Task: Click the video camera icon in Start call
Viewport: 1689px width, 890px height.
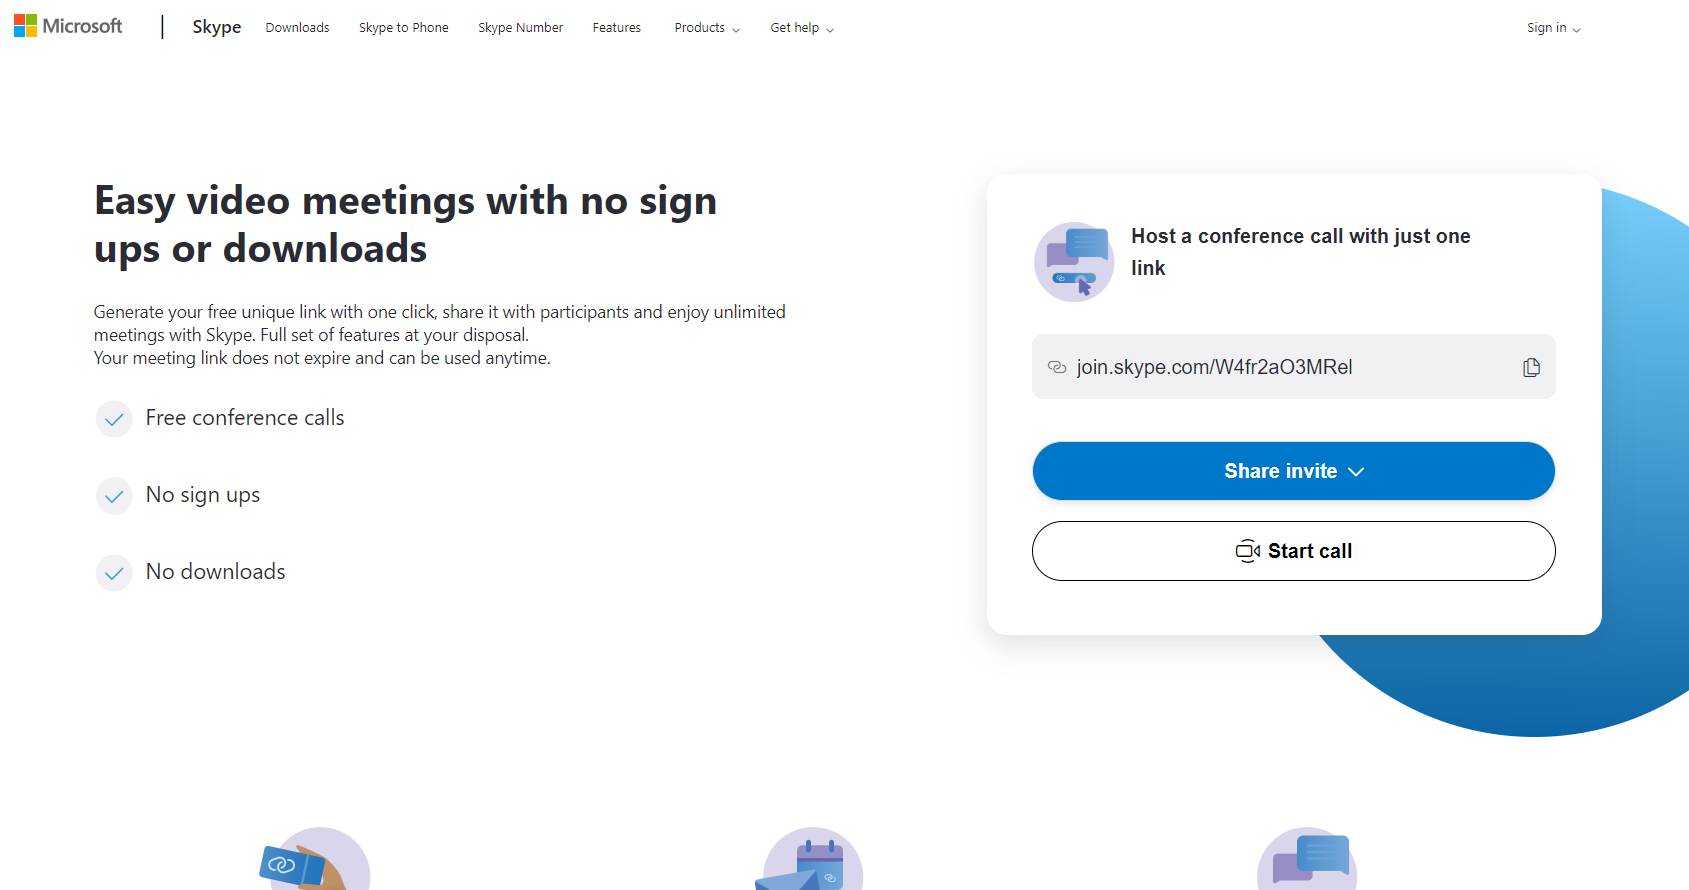Action: tap(1248, 551)
